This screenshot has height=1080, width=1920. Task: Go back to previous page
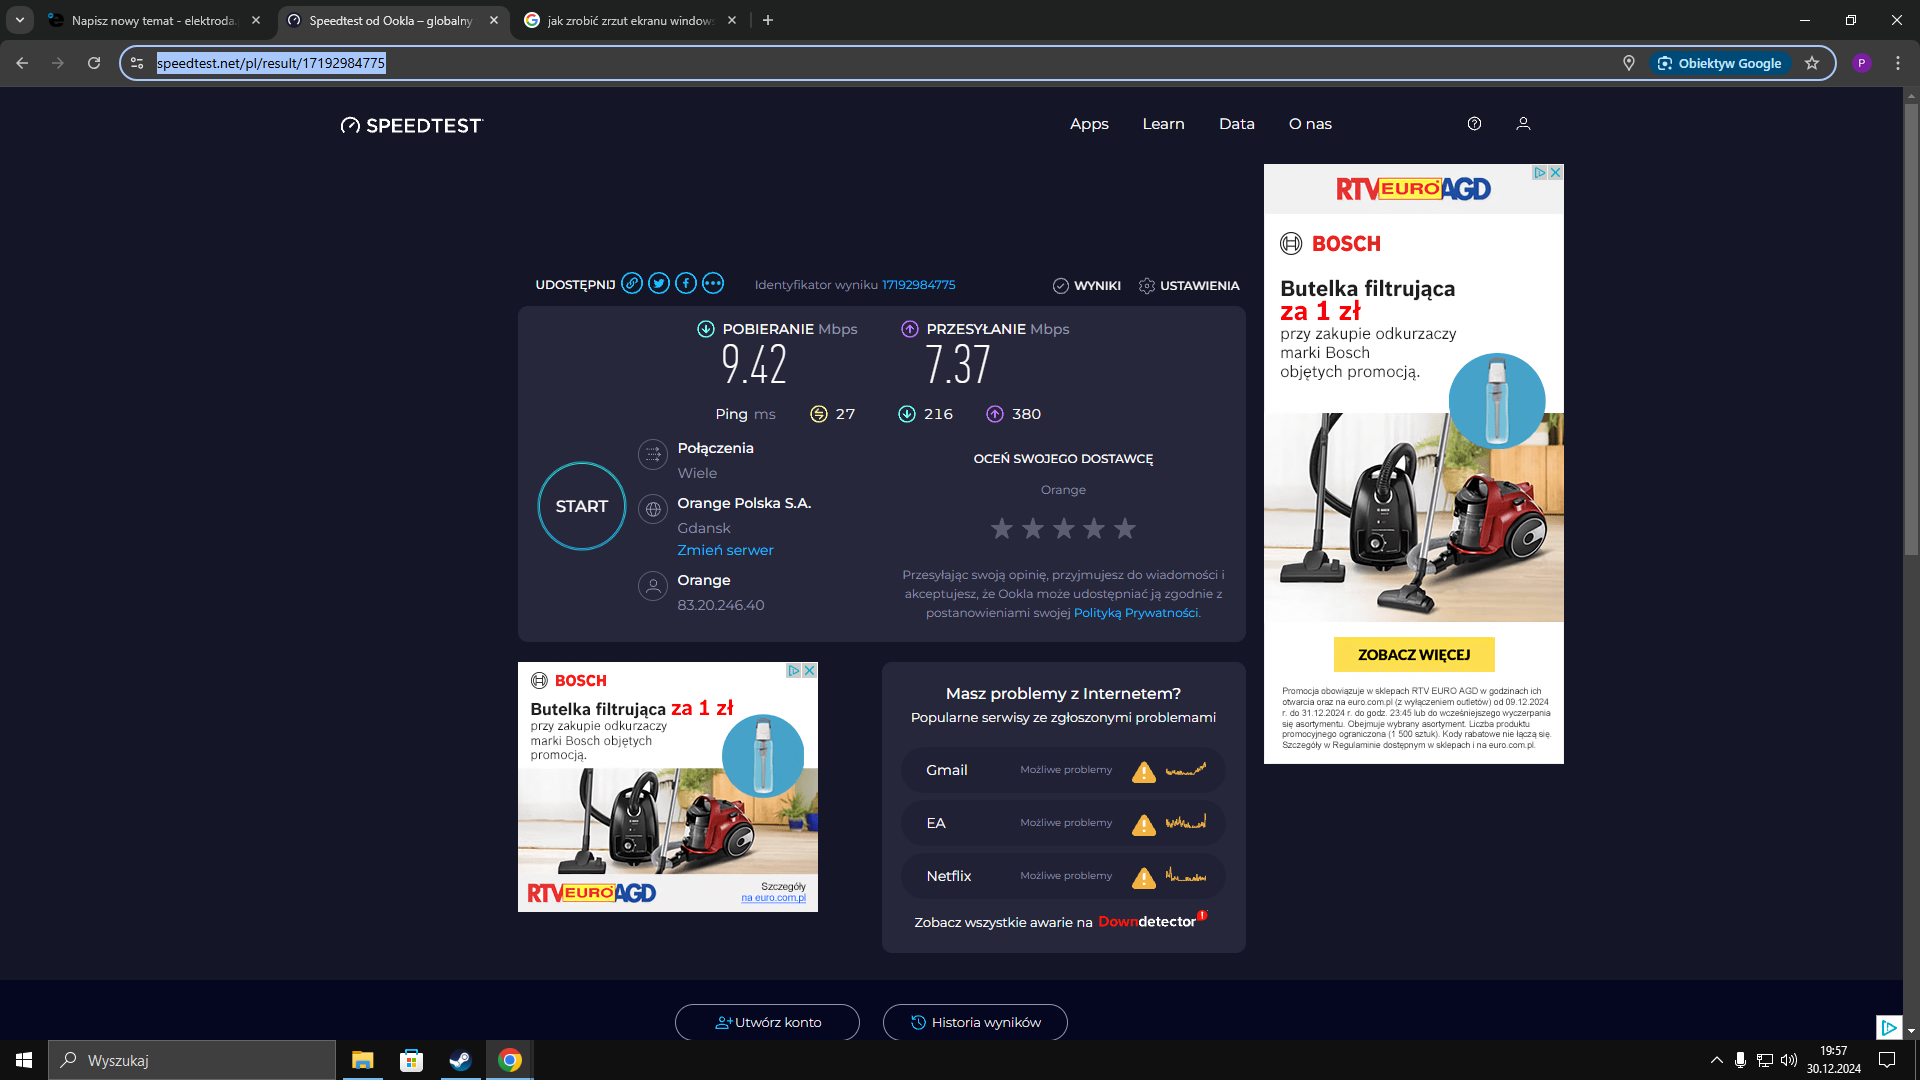click(x=22, y=63)
